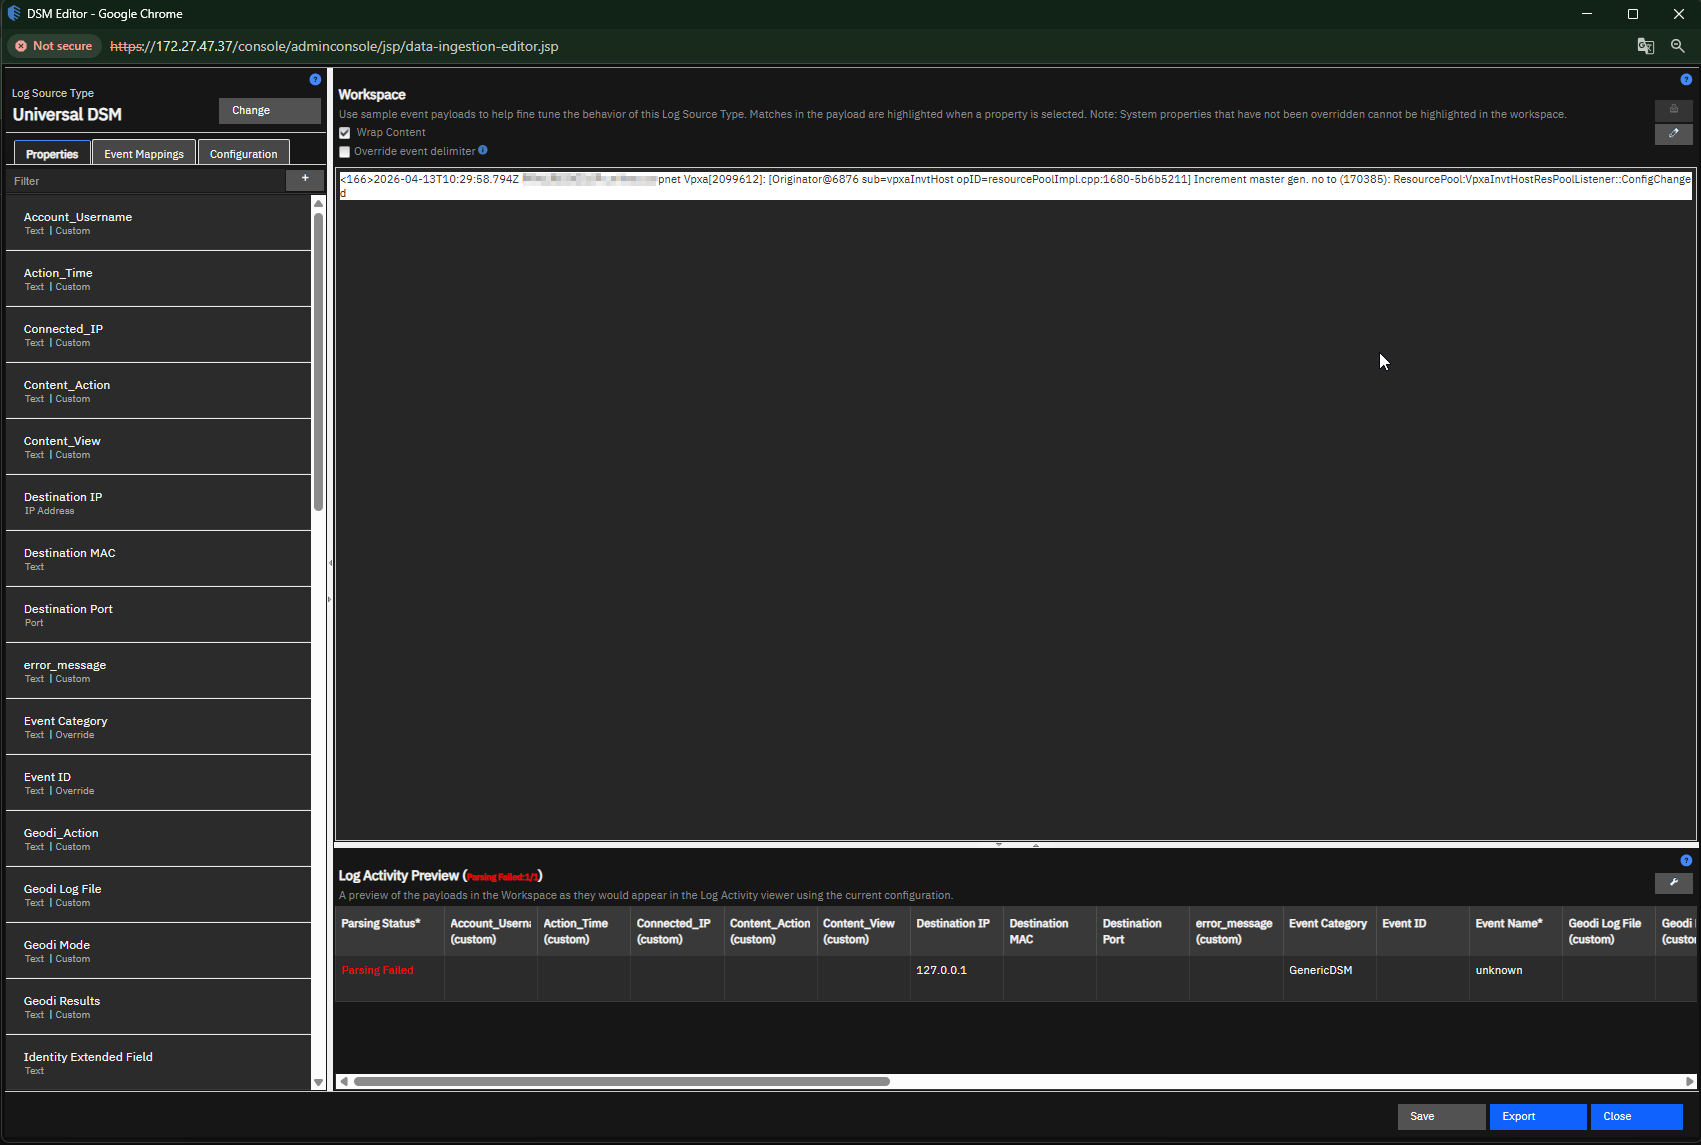Image resolution: width=1701 pixels, height=1145 pixels.
Task: Click info icon beside Override event delimiter
Action: (483, 150)
